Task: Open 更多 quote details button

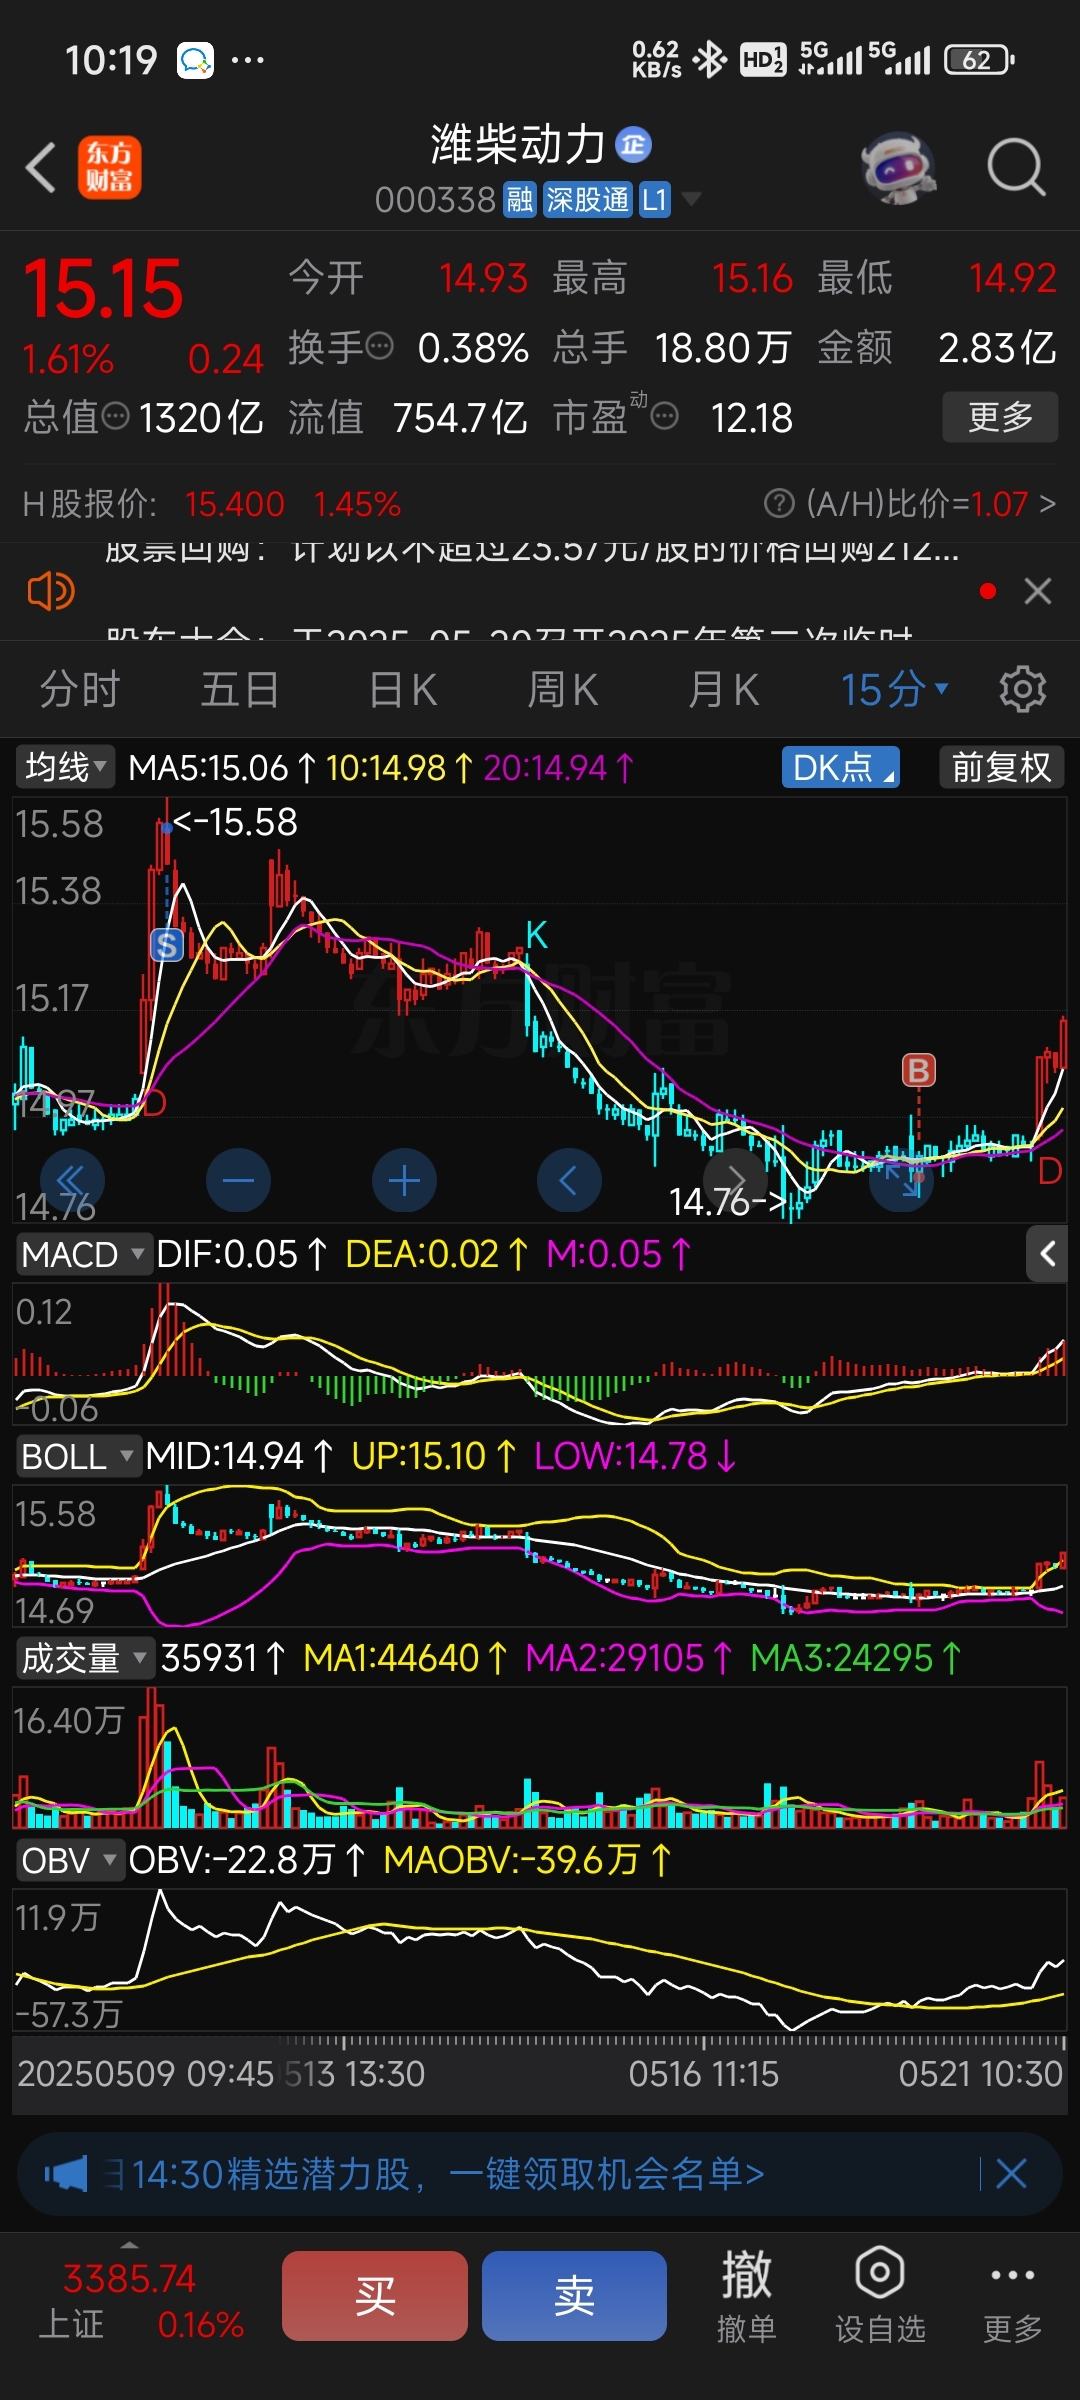Action: coord(1000,417)
